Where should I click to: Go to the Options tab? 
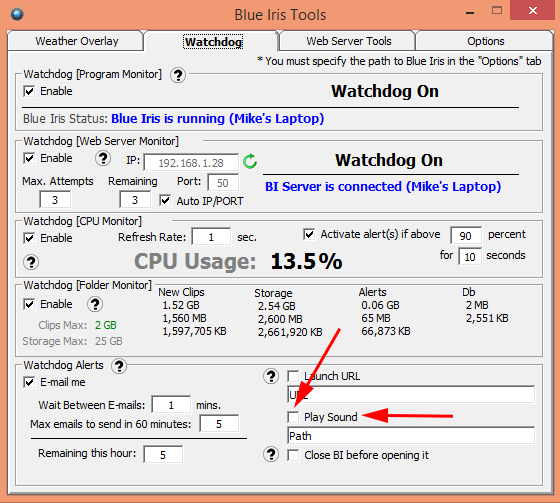click(486, 41)
